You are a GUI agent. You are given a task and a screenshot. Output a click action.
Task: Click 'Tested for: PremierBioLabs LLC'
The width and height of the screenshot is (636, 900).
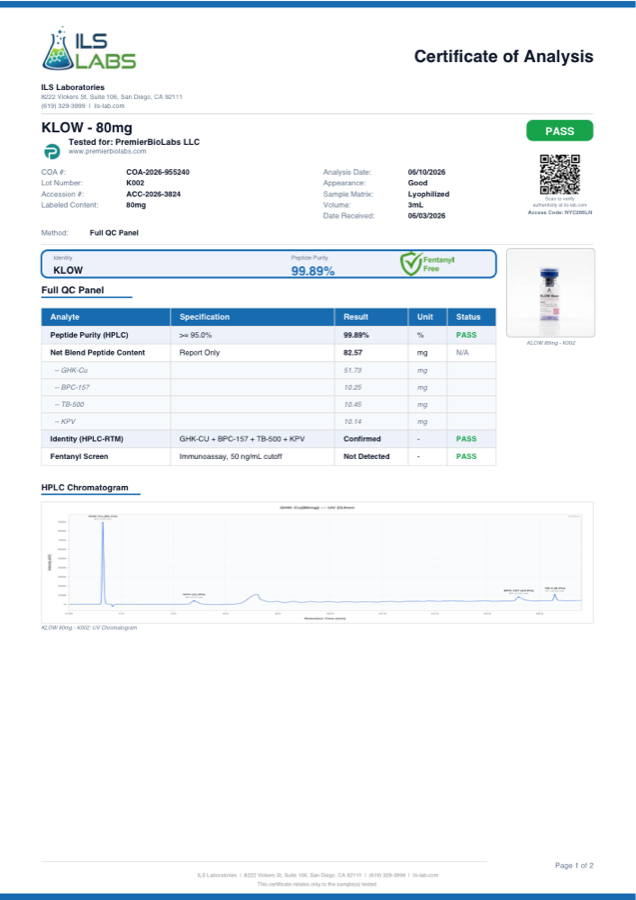tap(134, 142)
